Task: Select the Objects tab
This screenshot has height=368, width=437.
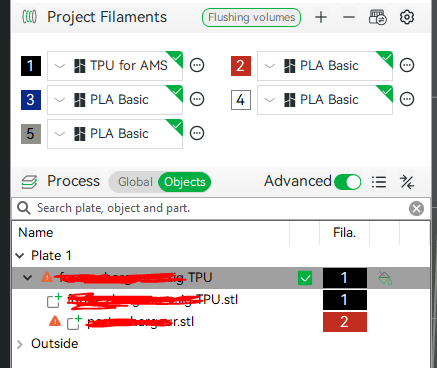Action: coord(185,182)
